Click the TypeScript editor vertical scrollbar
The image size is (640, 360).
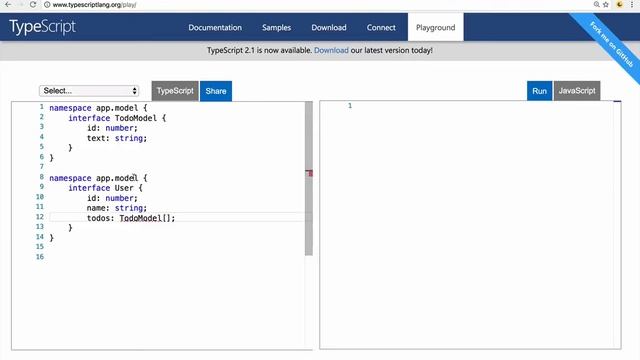[309, 178]
